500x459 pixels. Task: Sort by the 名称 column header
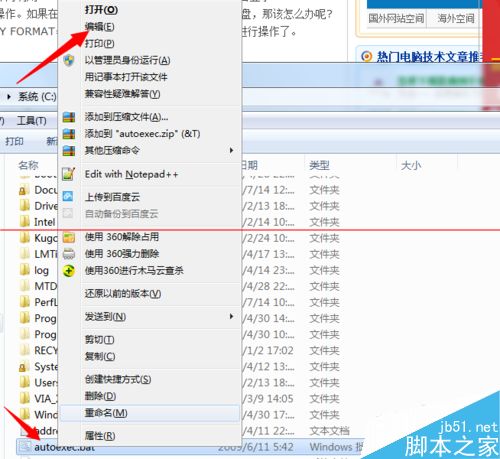[28, 165]
